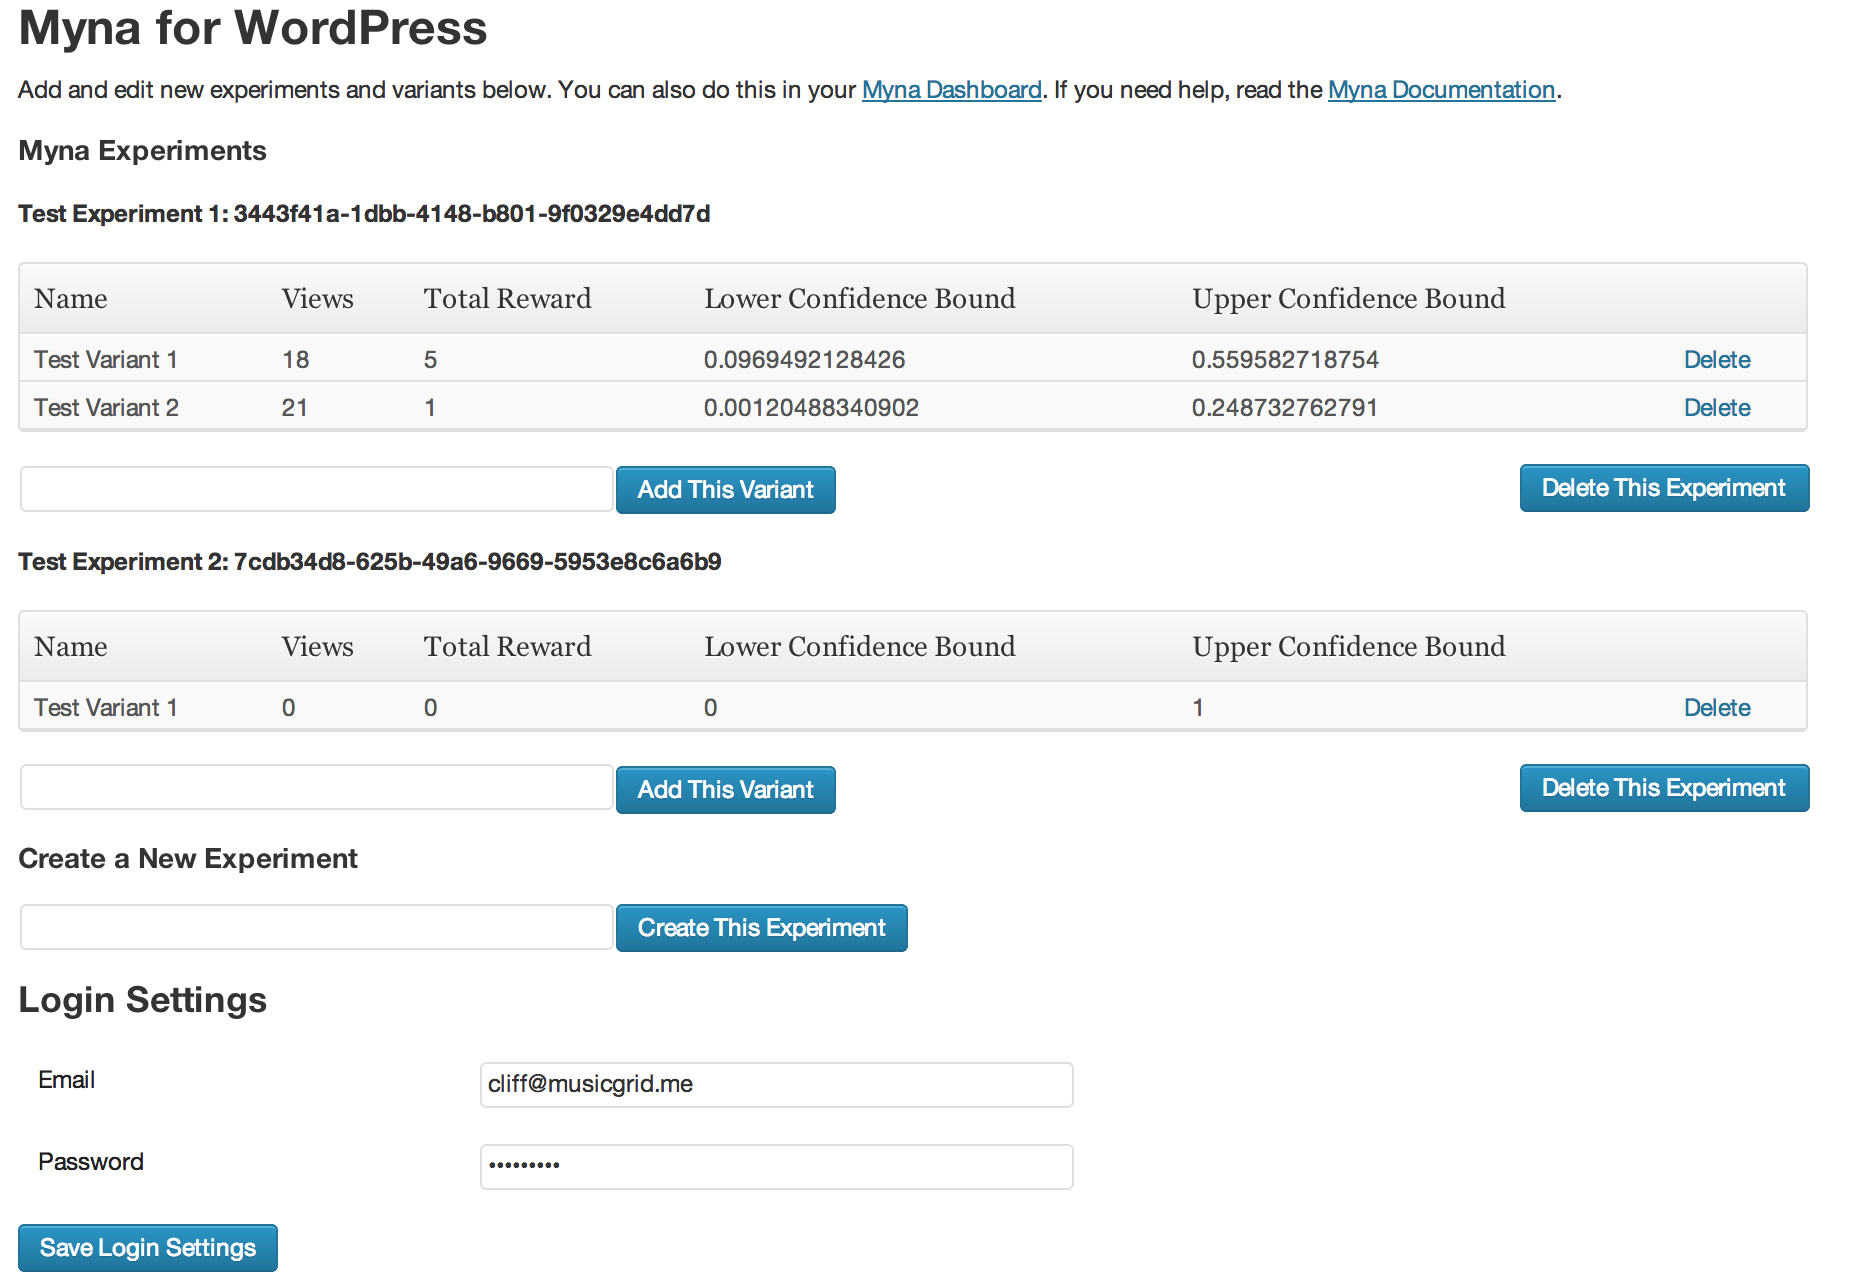Click Add This Variant for Experiment 1

pos(726,490)
